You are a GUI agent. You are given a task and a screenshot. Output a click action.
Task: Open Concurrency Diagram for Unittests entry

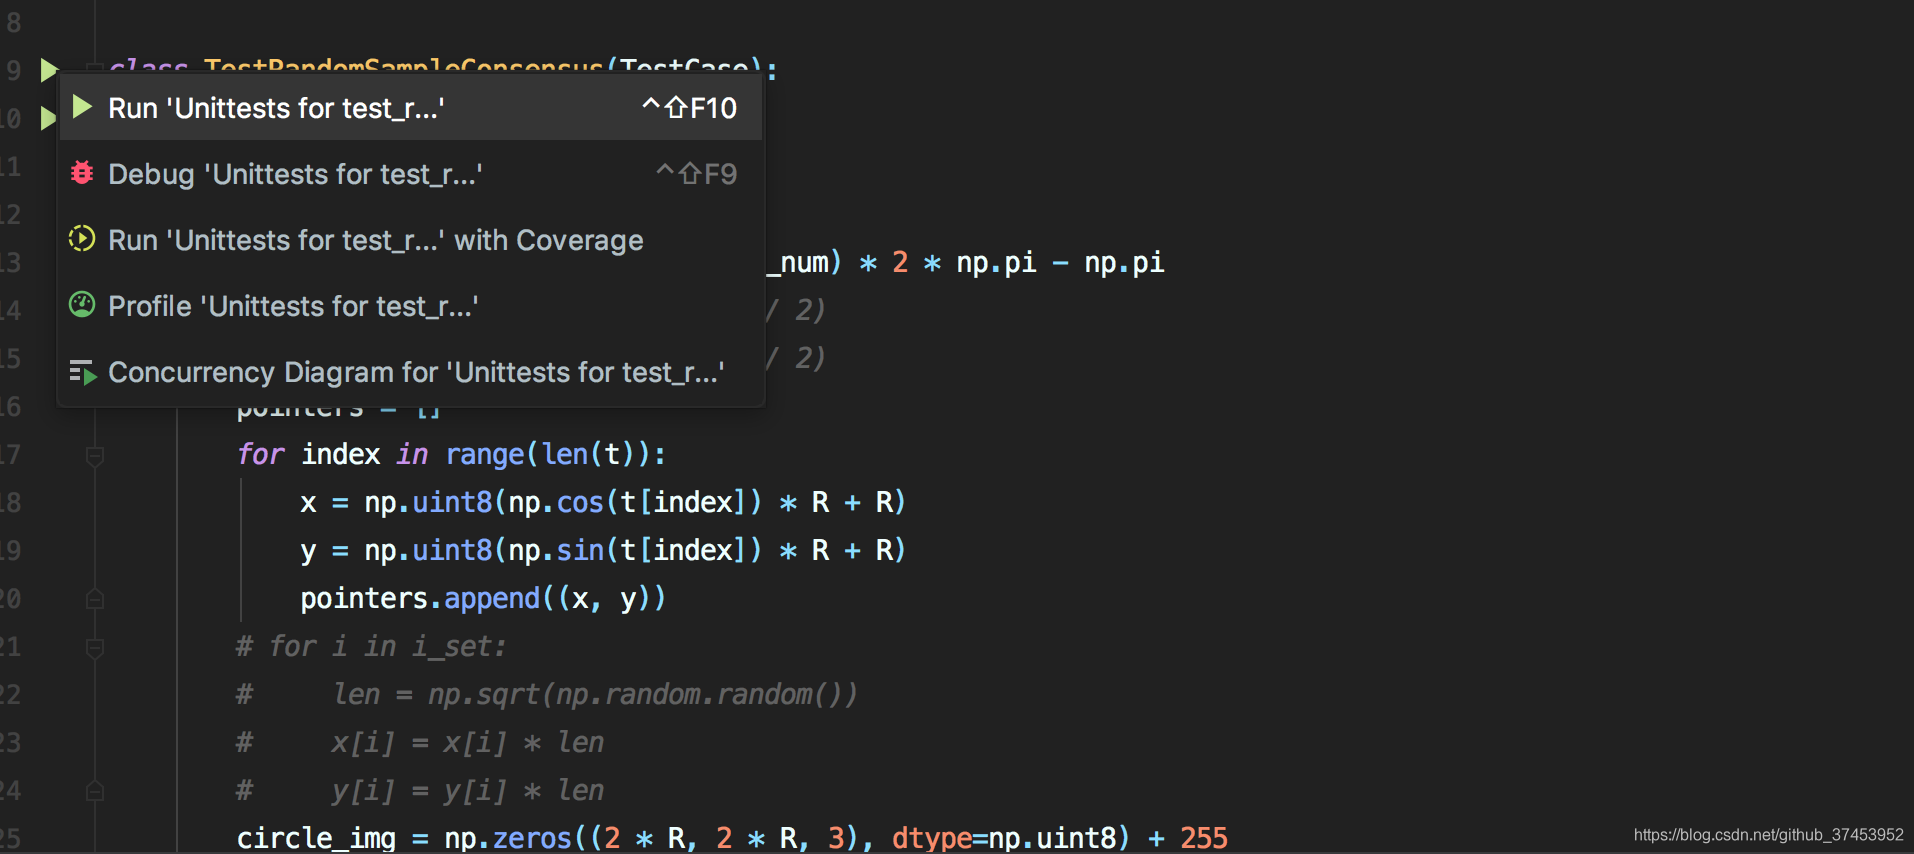411,371
